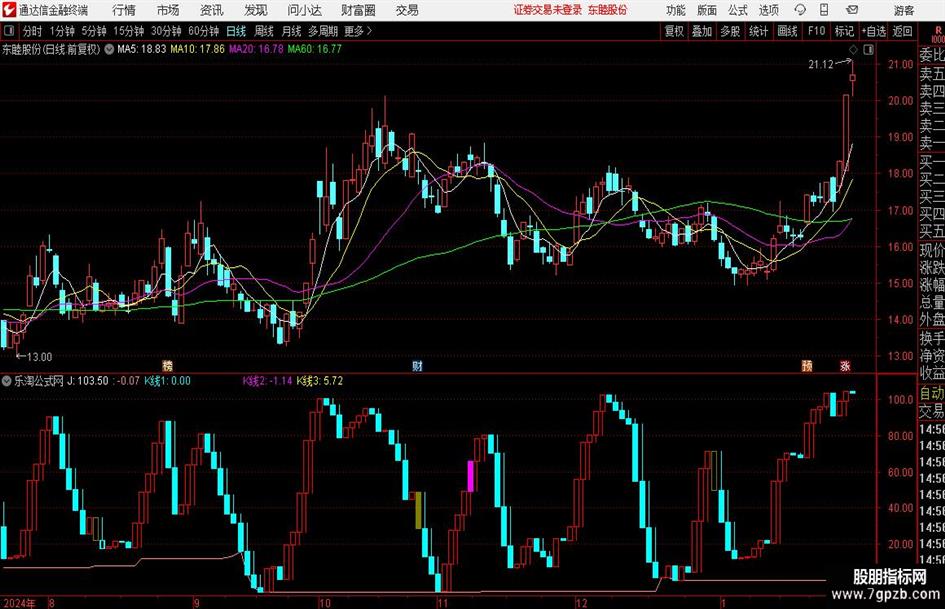Open the 多周期 multi-period view
Screen dimensions: 945x609
pos(323,31)
